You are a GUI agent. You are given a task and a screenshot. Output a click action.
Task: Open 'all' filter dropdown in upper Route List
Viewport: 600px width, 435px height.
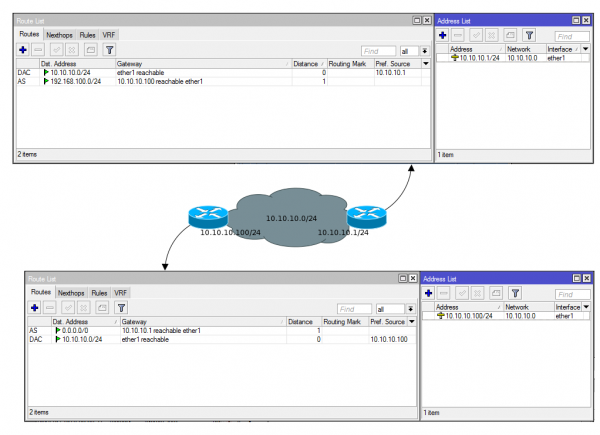click(424, 51)
